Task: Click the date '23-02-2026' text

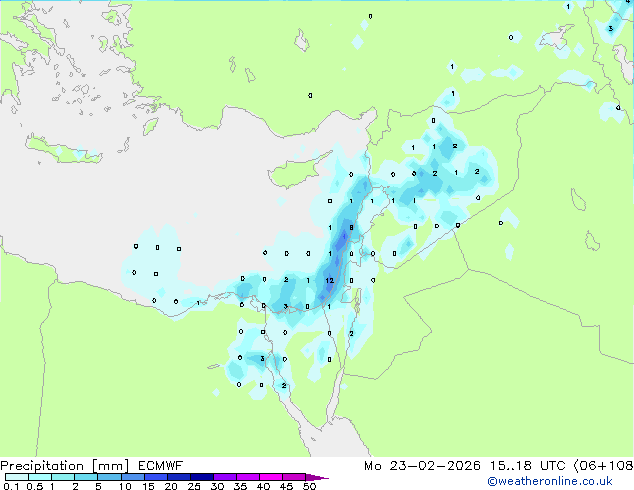Action: pos(435,466)
